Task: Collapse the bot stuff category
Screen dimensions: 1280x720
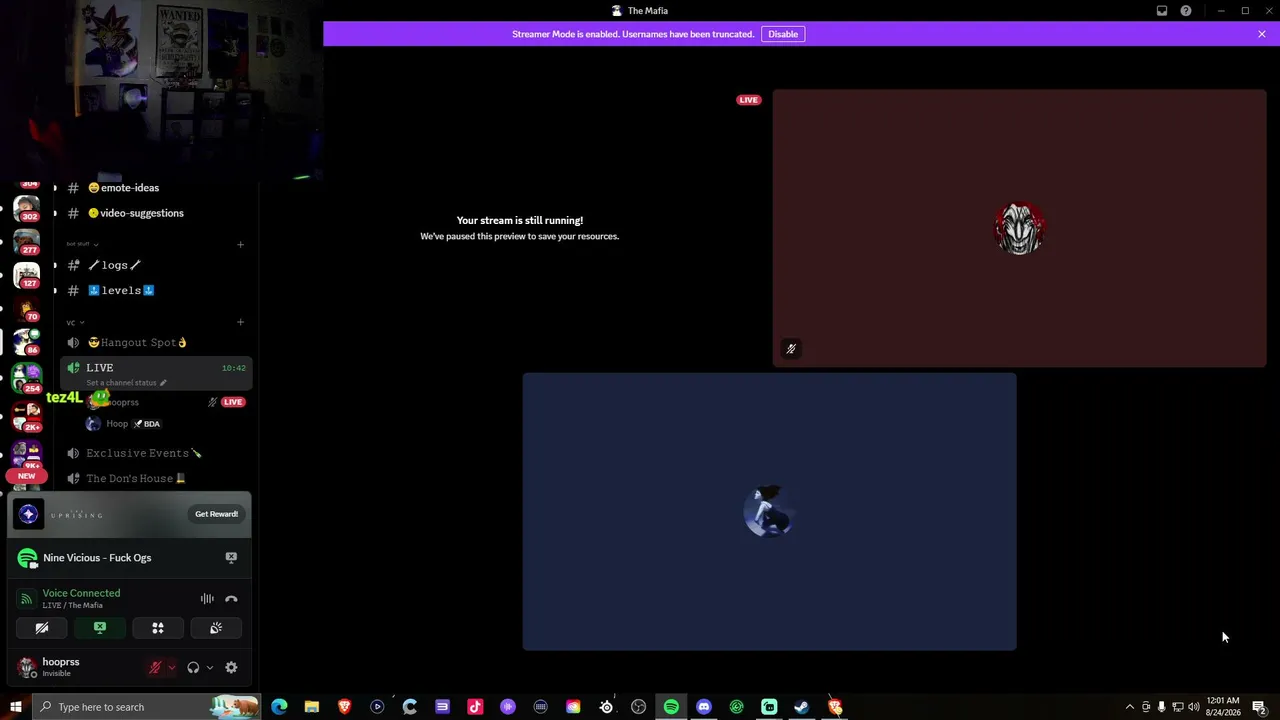Action: point(82,244)
